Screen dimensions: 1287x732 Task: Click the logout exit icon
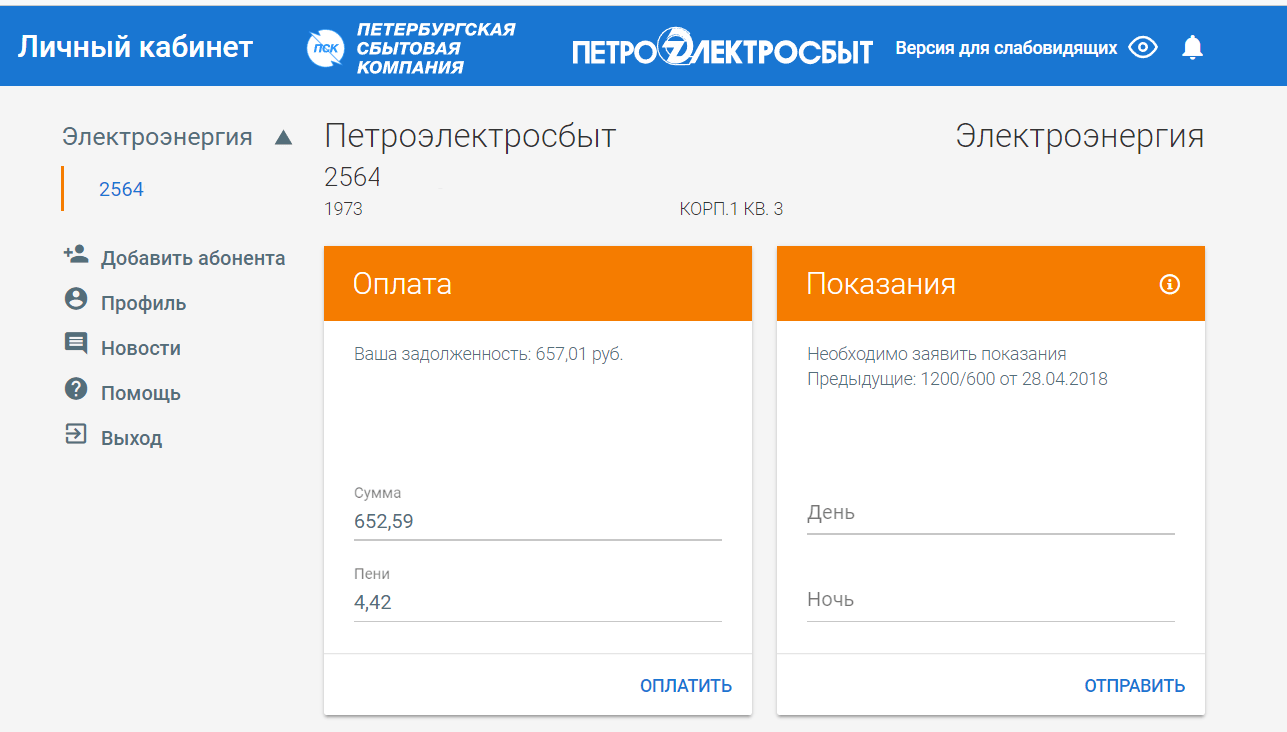76,434
